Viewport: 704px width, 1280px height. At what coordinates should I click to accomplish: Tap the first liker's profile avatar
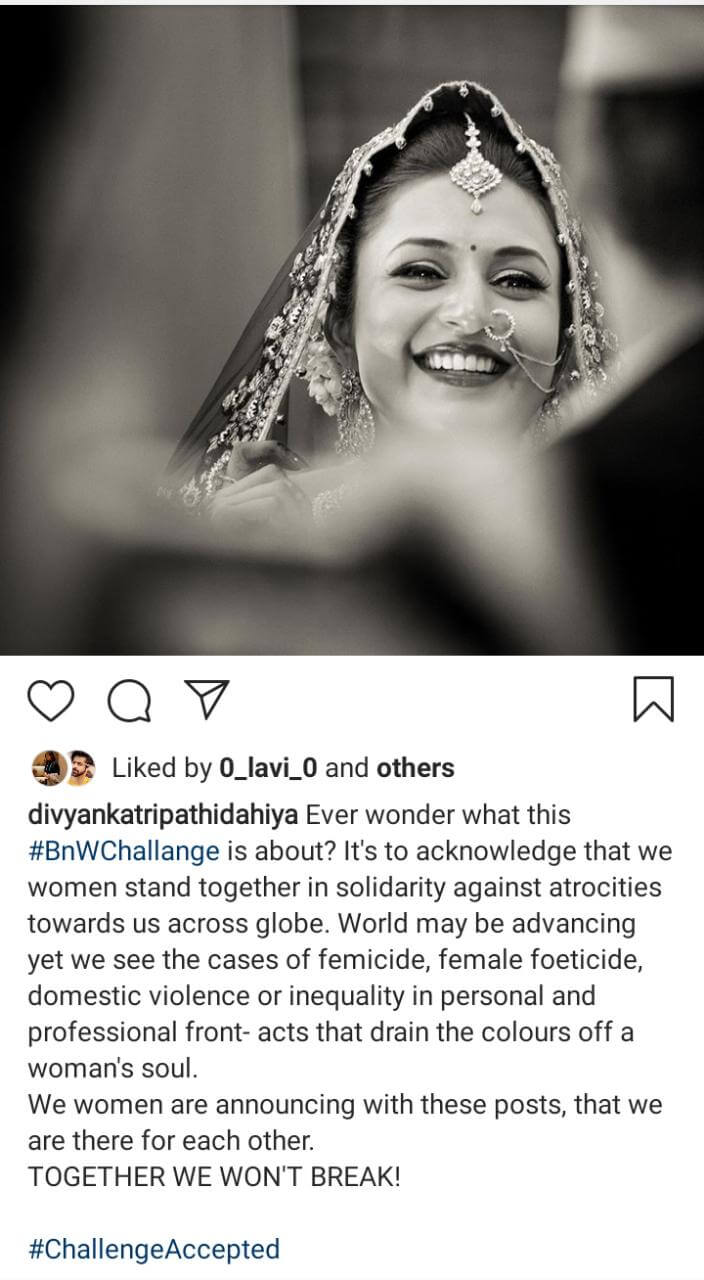(x=46, y=768)
